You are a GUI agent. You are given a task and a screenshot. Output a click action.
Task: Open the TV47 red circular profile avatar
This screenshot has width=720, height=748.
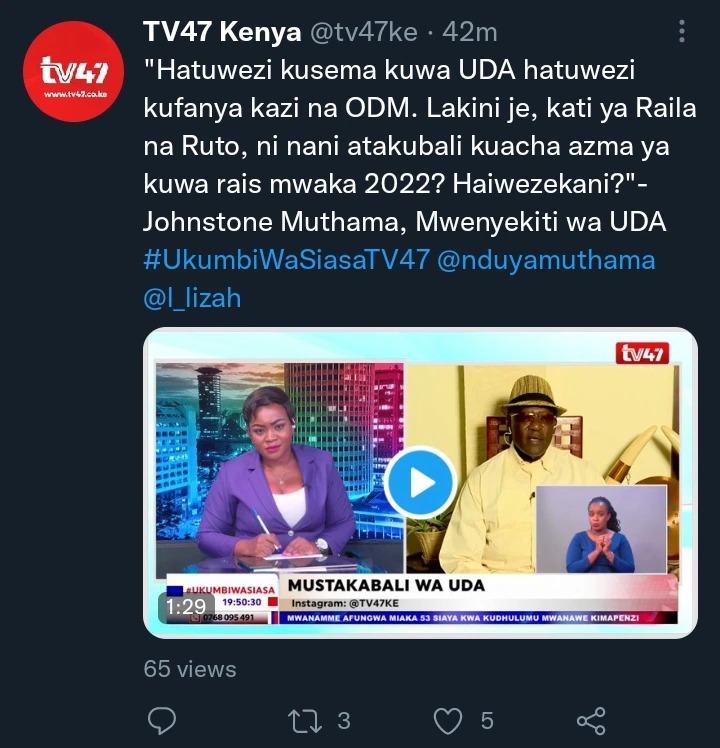pos(73,72)
